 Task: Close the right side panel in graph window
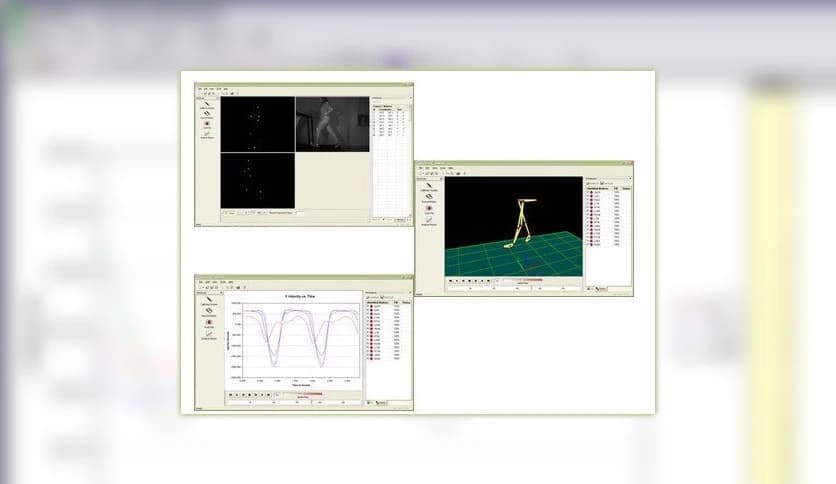click(x=410, y=293)
